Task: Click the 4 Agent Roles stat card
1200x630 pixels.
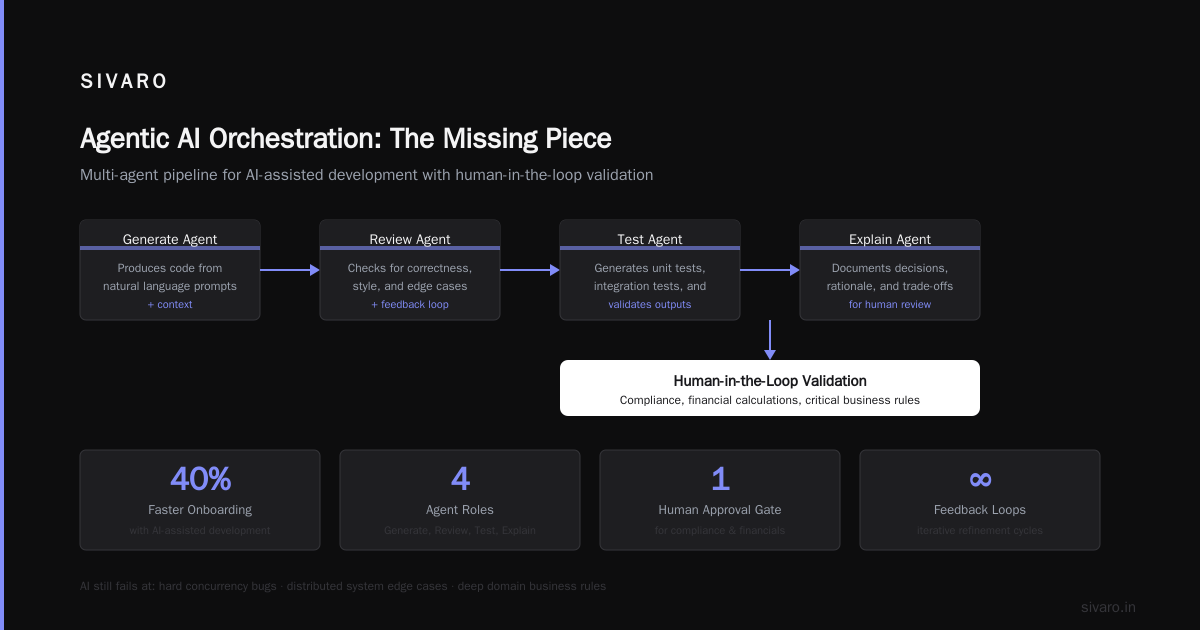Action: [x=460, y=500]
